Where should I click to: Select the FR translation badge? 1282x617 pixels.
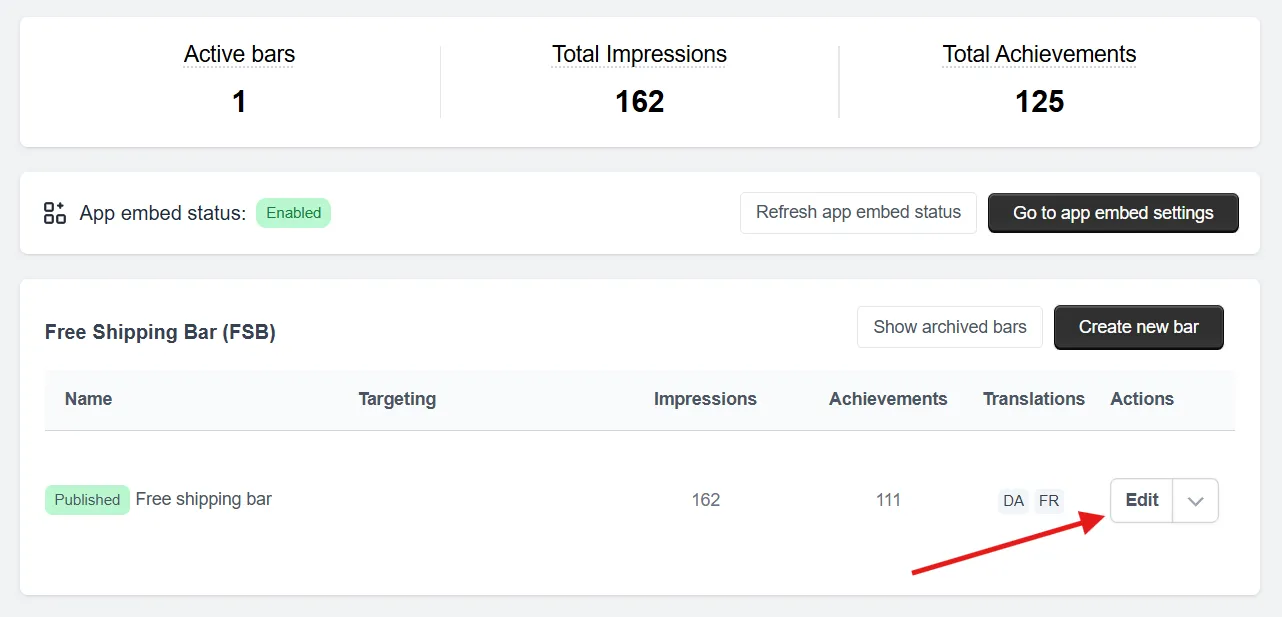pyautogui.click(x=1049, y=500)
